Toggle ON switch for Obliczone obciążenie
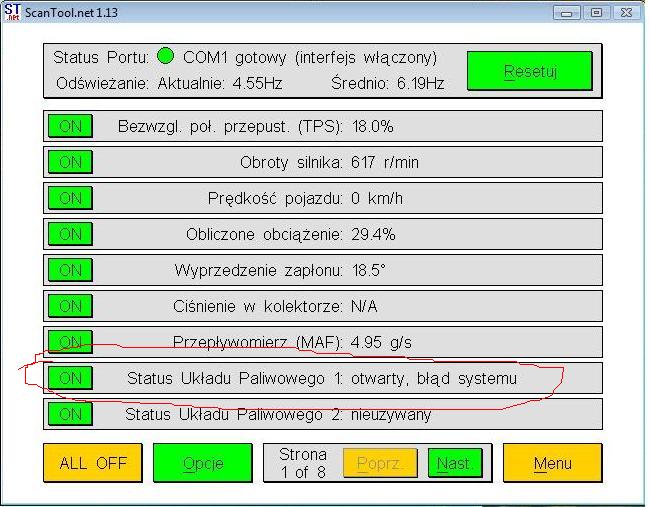This screenshot has height=507, width=650. click(x=70, y=234)
